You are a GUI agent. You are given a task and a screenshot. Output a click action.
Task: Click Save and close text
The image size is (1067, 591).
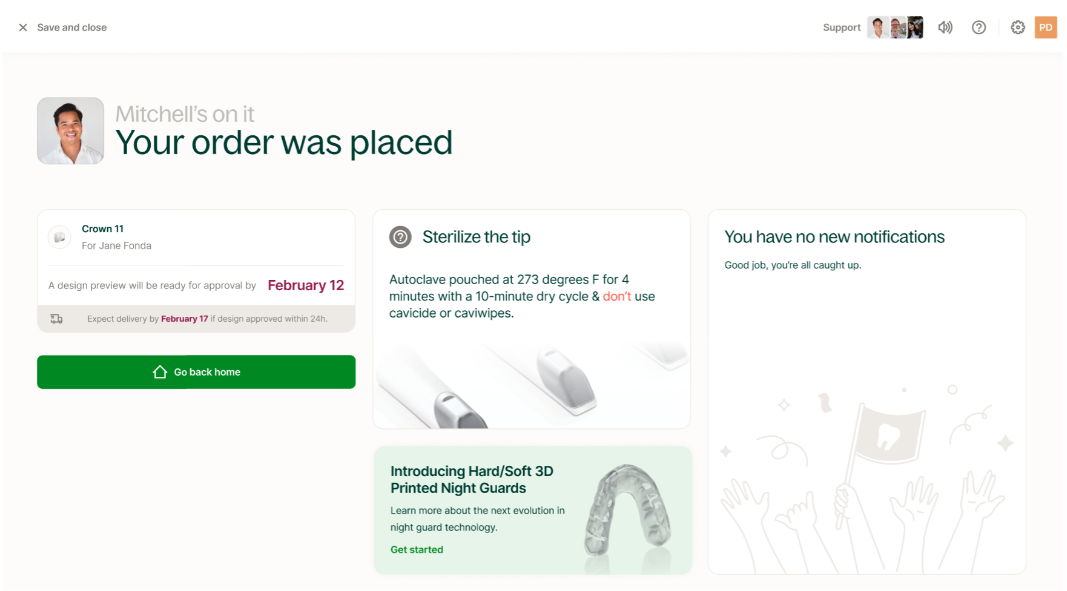[72, 28]
